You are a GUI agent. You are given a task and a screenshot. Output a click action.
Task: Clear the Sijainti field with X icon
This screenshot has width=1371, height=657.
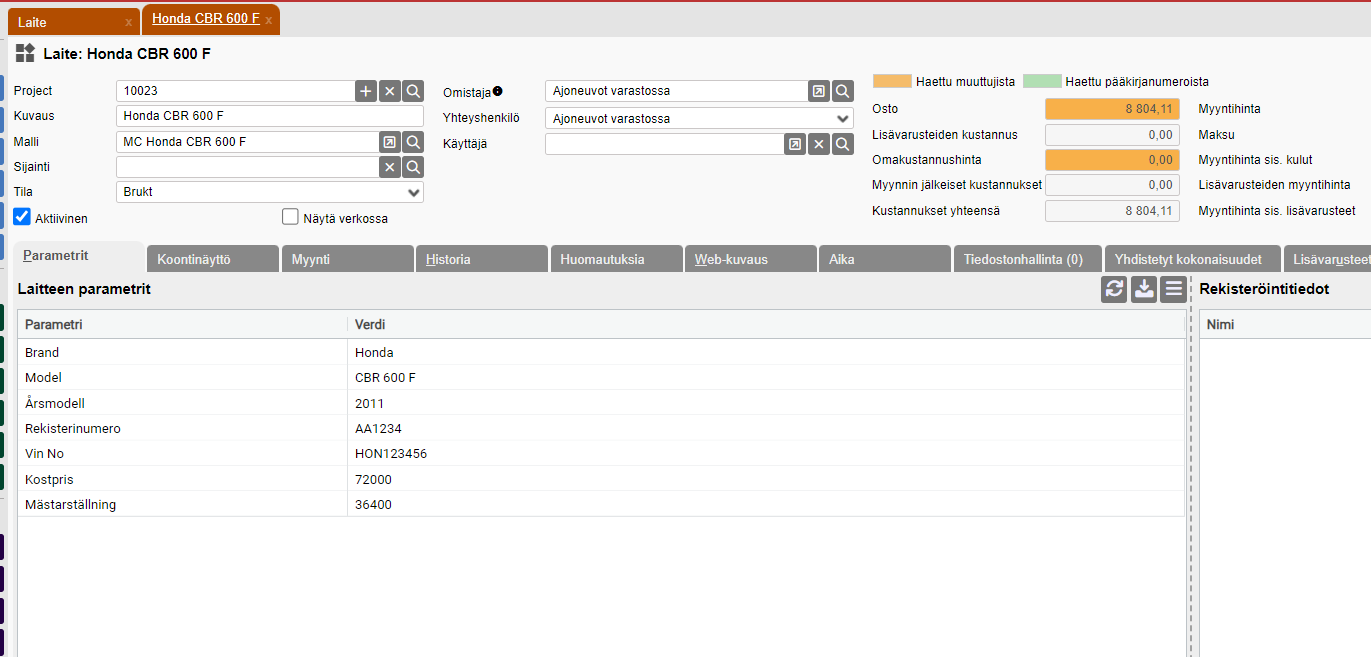[390, 167]
